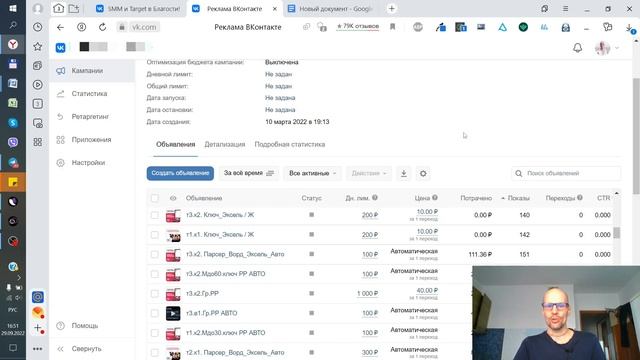This screenshot has width=640, height=360.
Task: Check the т3.х2.Гр.РР row
Action: click(155, 293)
